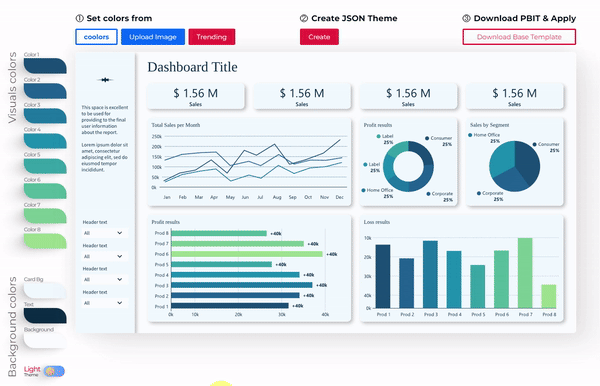Select the Color 4 teal swatch
600x386 pixels.
coord(45,141)
